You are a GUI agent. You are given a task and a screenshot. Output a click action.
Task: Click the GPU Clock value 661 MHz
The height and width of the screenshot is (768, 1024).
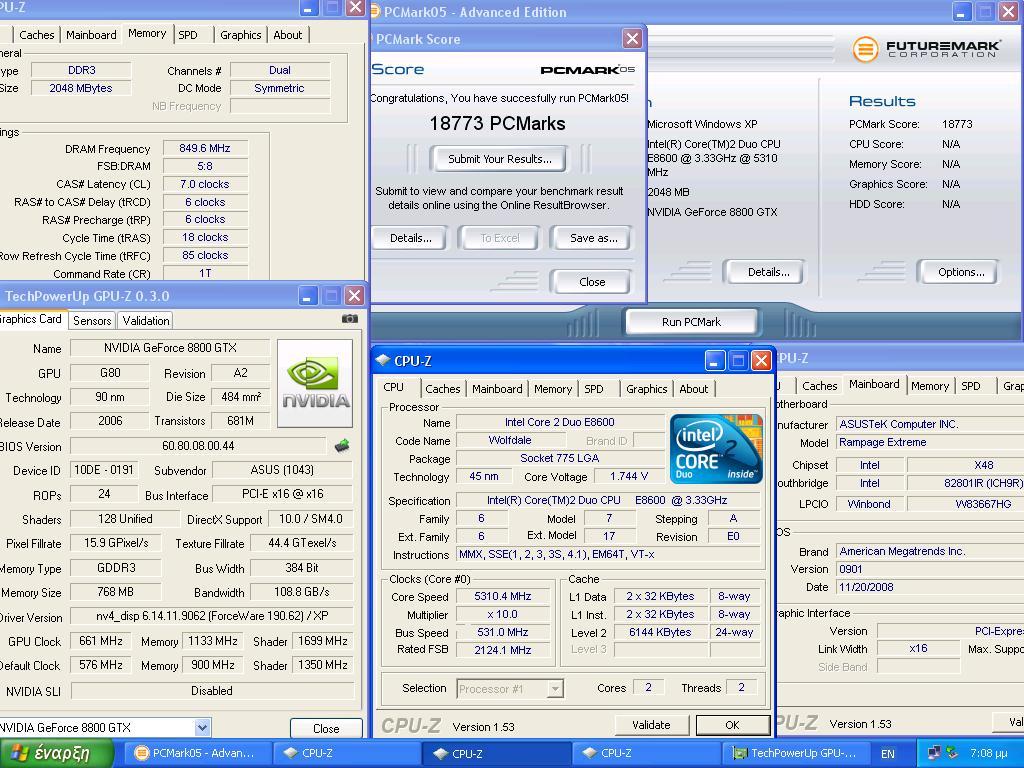(101, 641)
